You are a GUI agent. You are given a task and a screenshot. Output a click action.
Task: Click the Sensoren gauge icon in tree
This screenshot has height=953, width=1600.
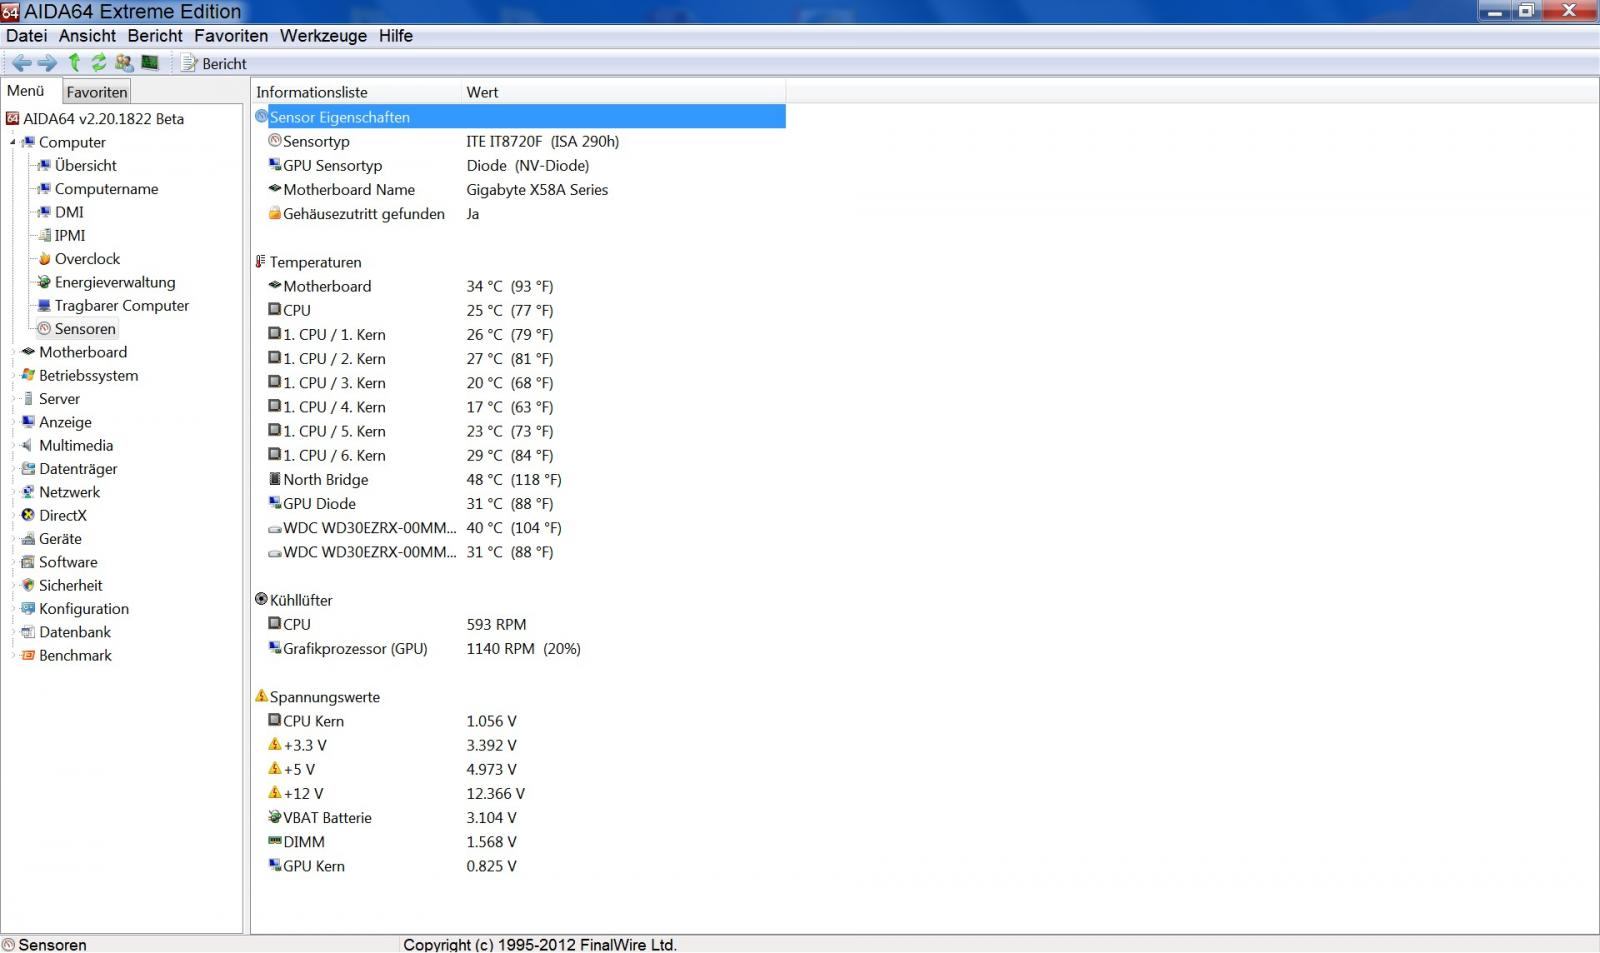point(44,328)
